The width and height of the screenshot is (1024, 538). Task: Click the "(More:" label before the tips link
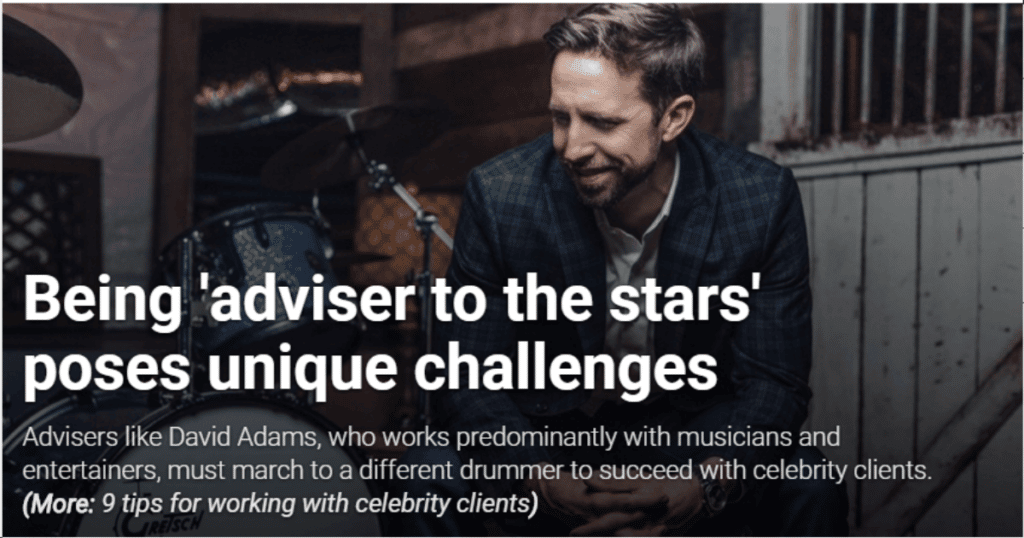coord(59,504)
